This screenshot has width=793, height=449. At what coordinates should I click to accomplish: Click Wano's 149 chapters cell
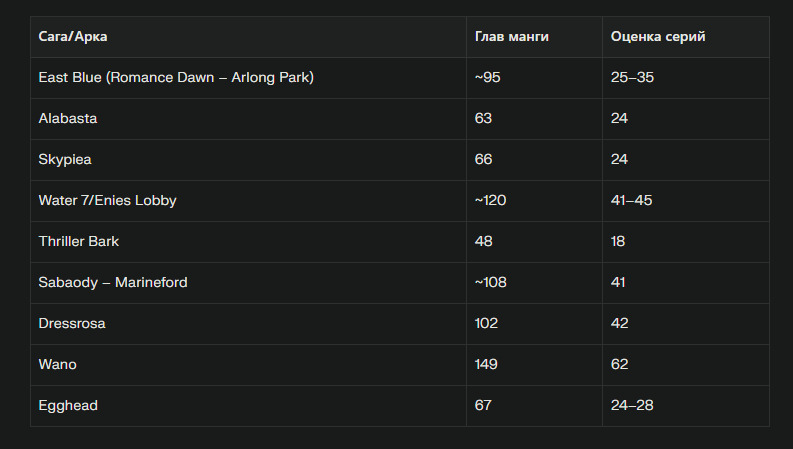[486, 365]
